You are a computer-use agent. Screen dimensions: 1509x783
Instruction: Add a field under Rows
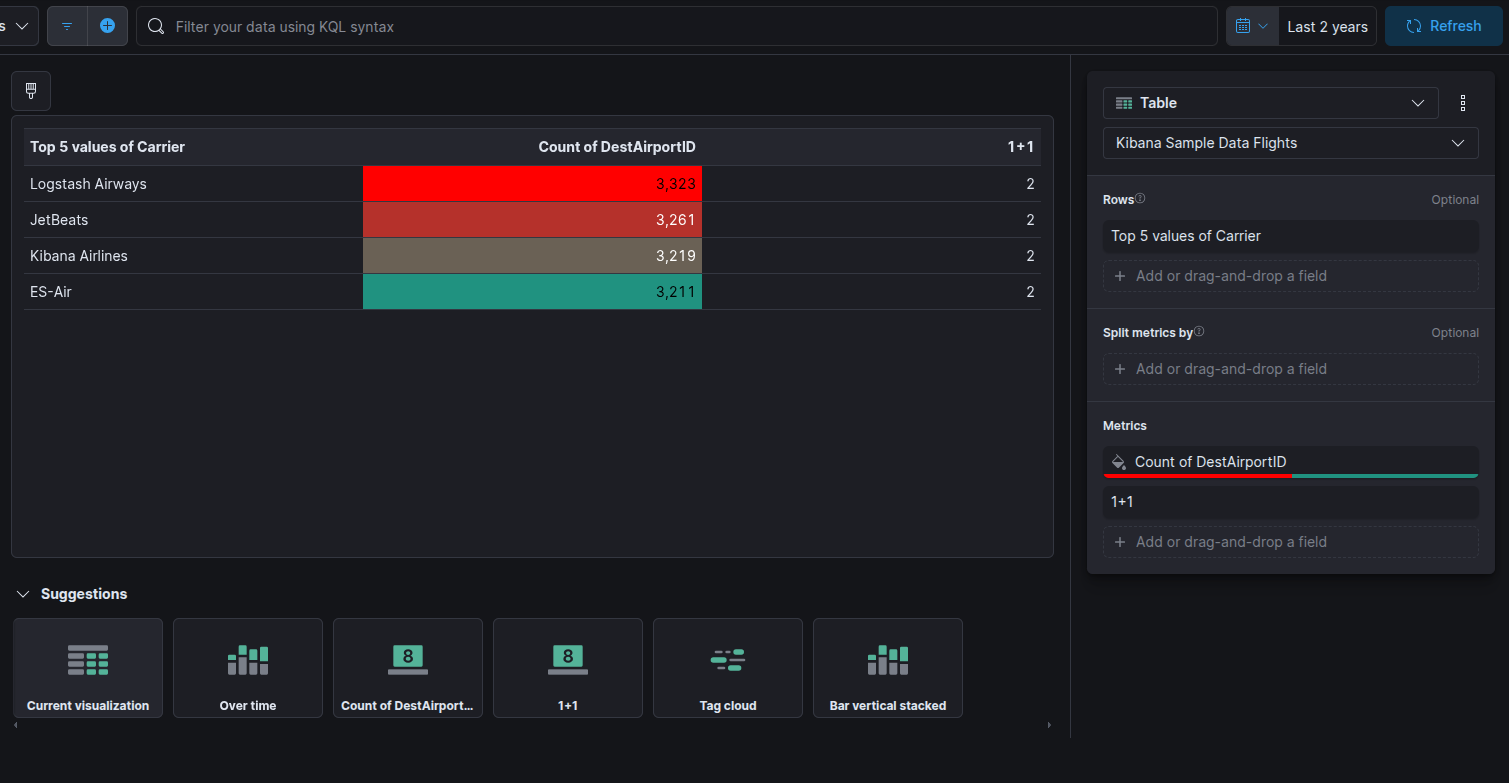coord(1290,276)
